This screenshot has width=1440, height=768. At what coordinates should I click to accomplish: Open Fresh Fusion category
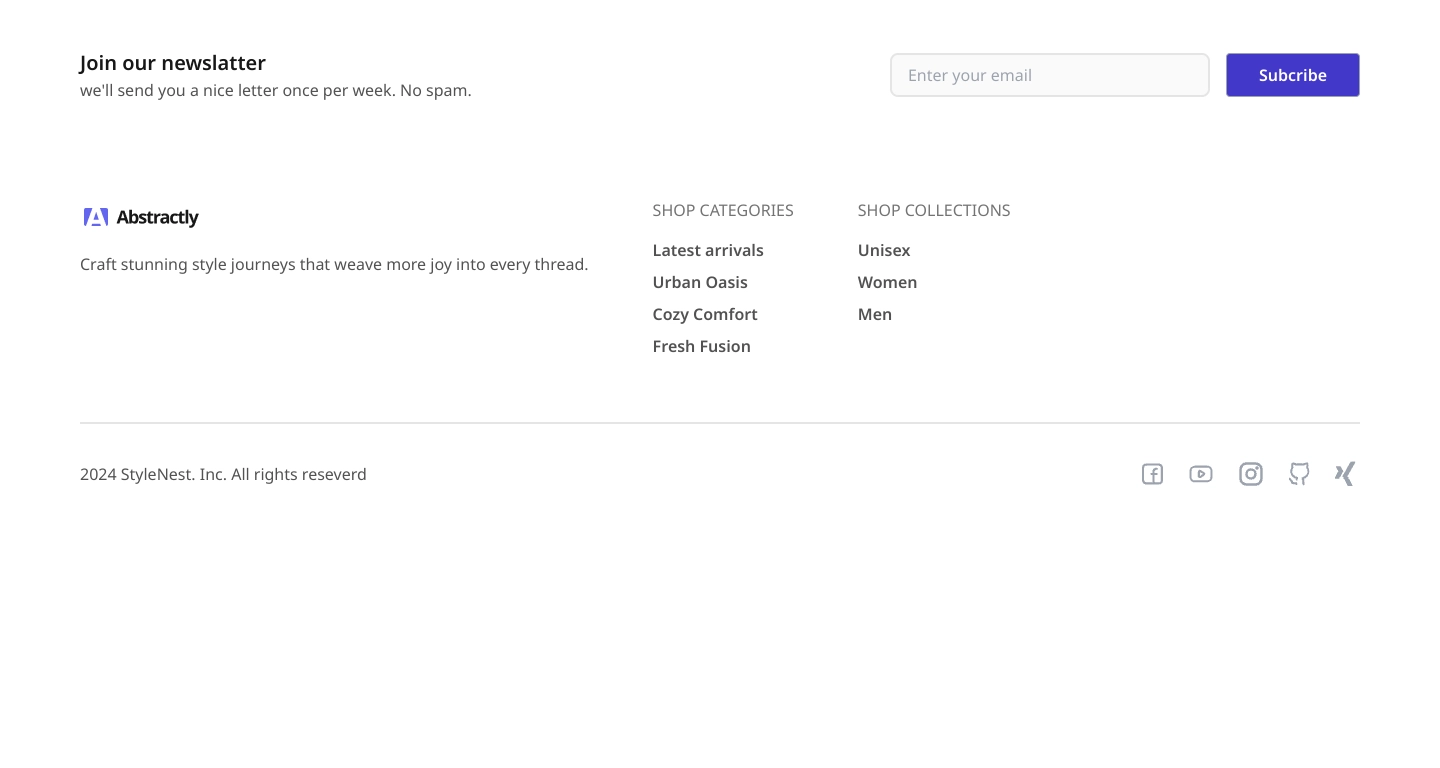(x=701, y=346)
